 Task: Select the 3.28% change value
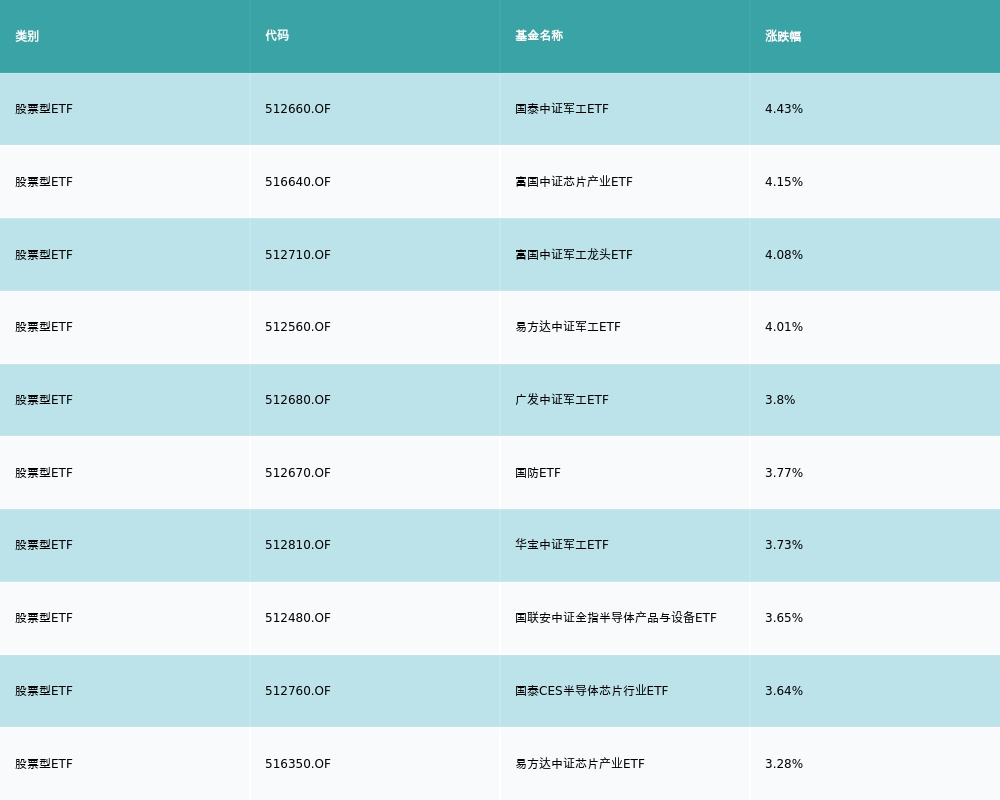click(784, 764)
